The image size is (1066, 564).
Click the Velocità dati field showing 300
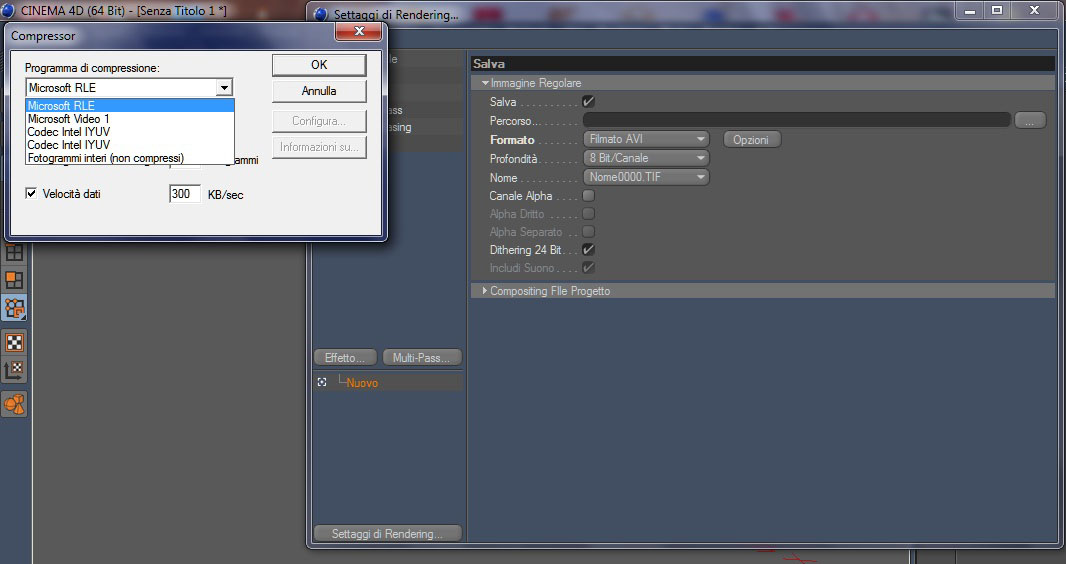pos(185,194)
